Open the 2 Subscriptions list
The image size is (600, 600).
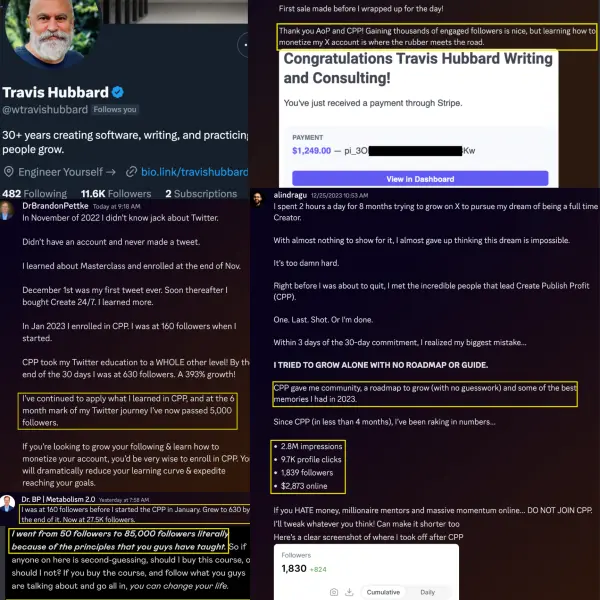(x=201, y=194)
